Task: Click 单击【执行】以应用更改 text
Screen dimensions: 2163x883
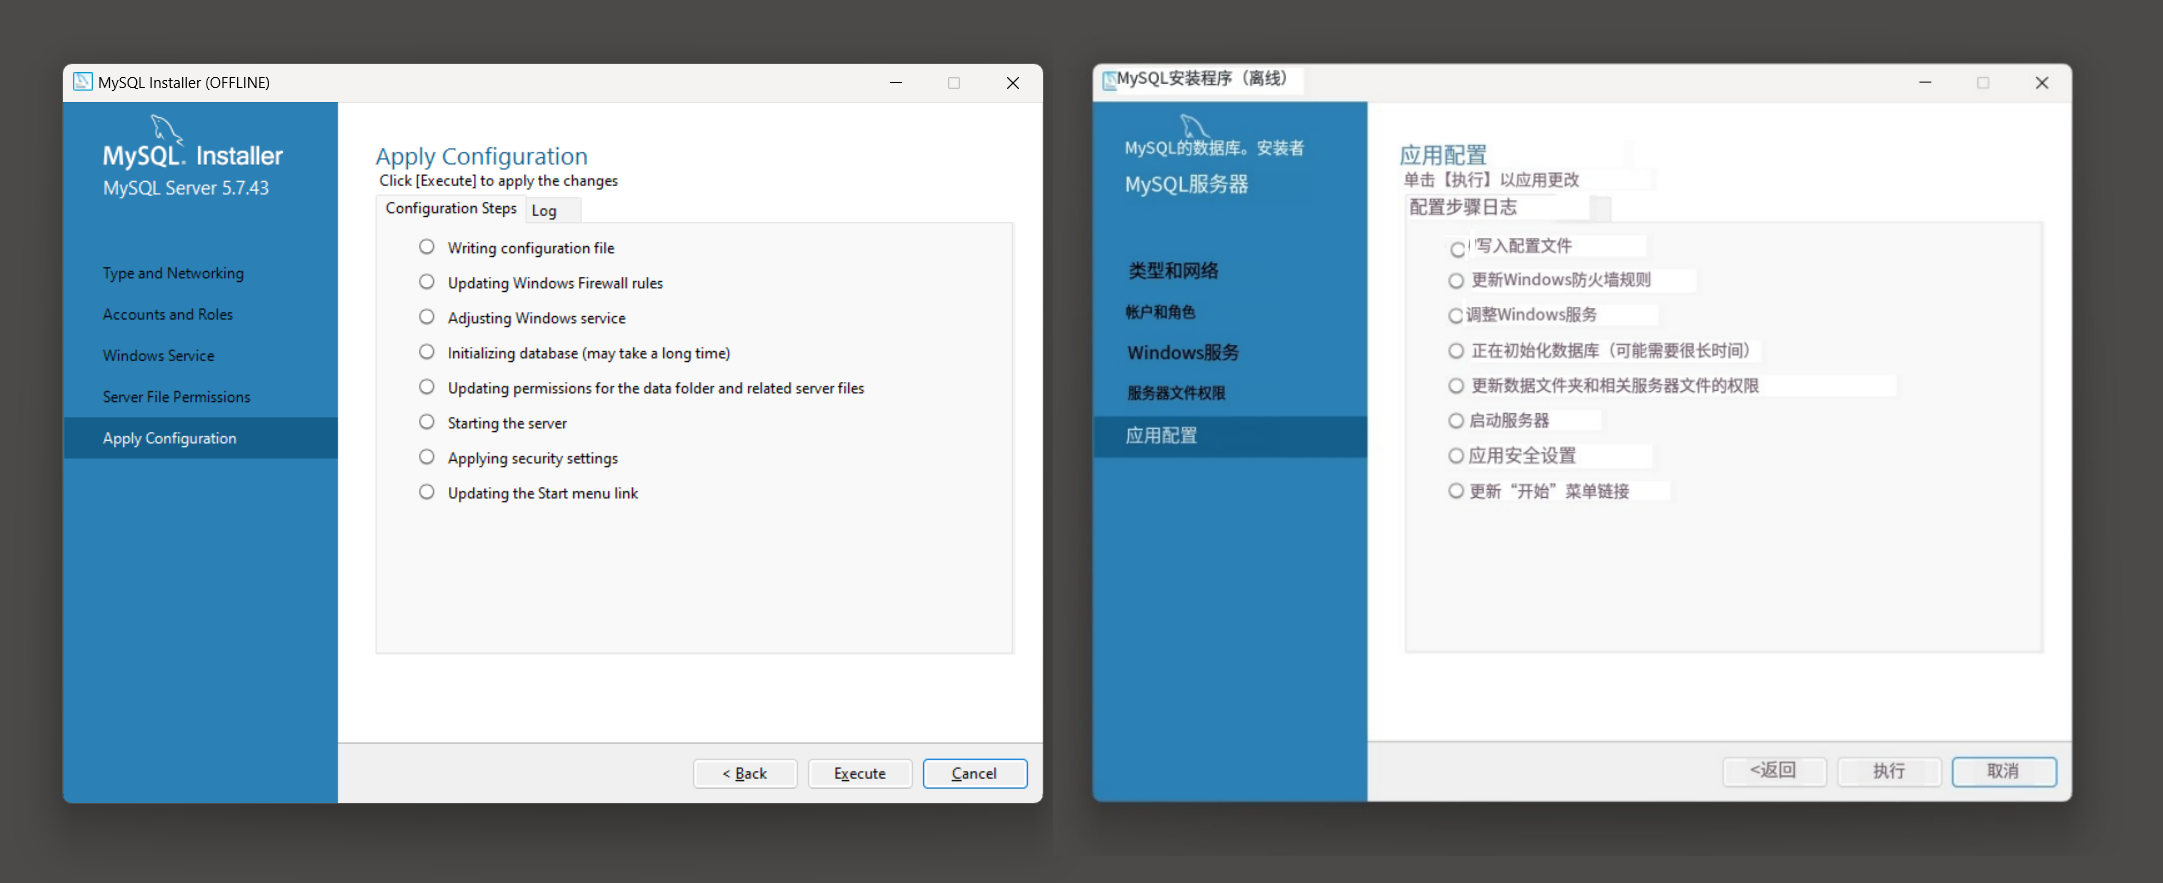Action: [1491, 180]
